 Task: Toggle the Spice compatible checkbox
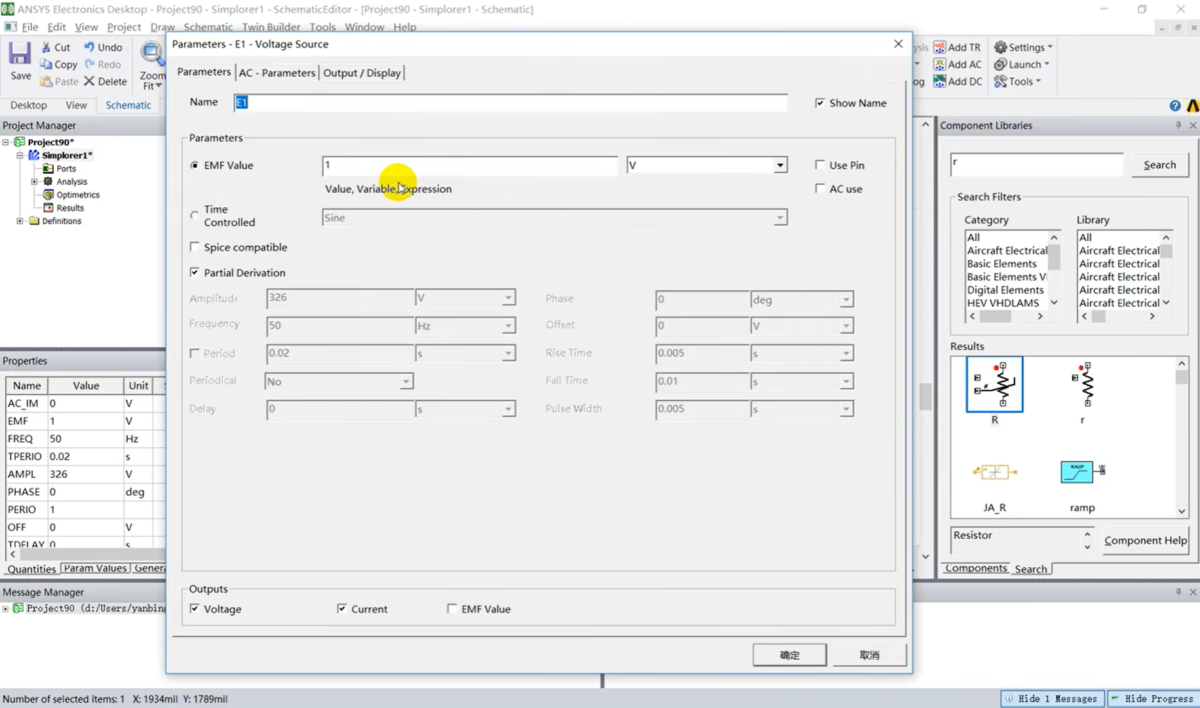[195, 247]
